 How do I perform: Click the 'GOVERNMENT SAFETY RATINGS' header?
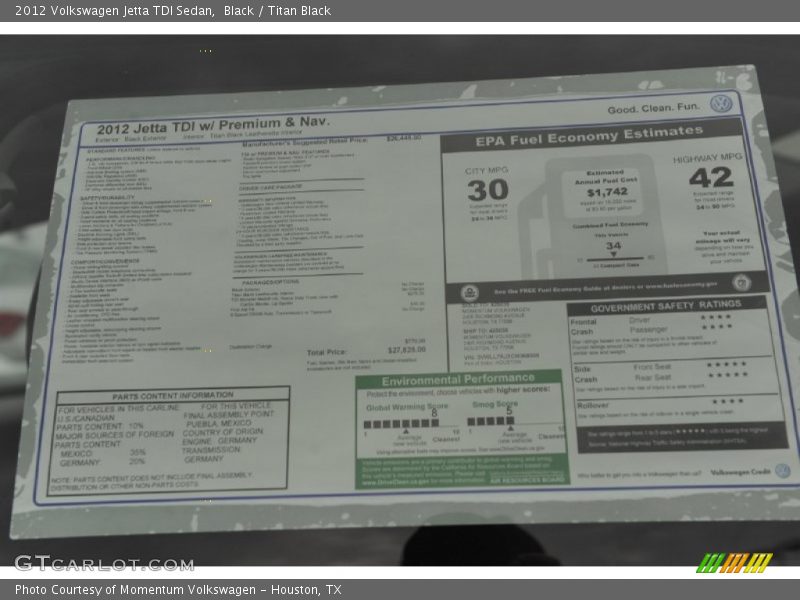tap(665, 306)
